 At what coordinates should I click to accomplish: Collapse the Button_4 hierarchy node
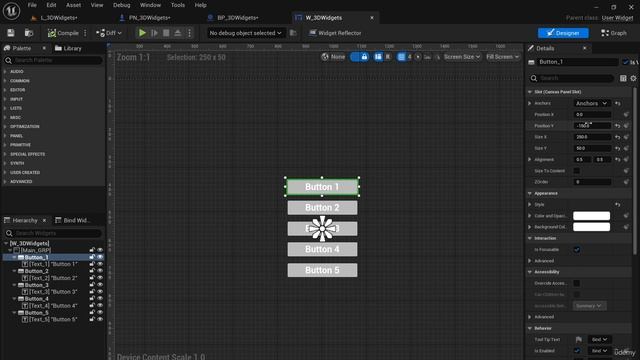point(14,299)
